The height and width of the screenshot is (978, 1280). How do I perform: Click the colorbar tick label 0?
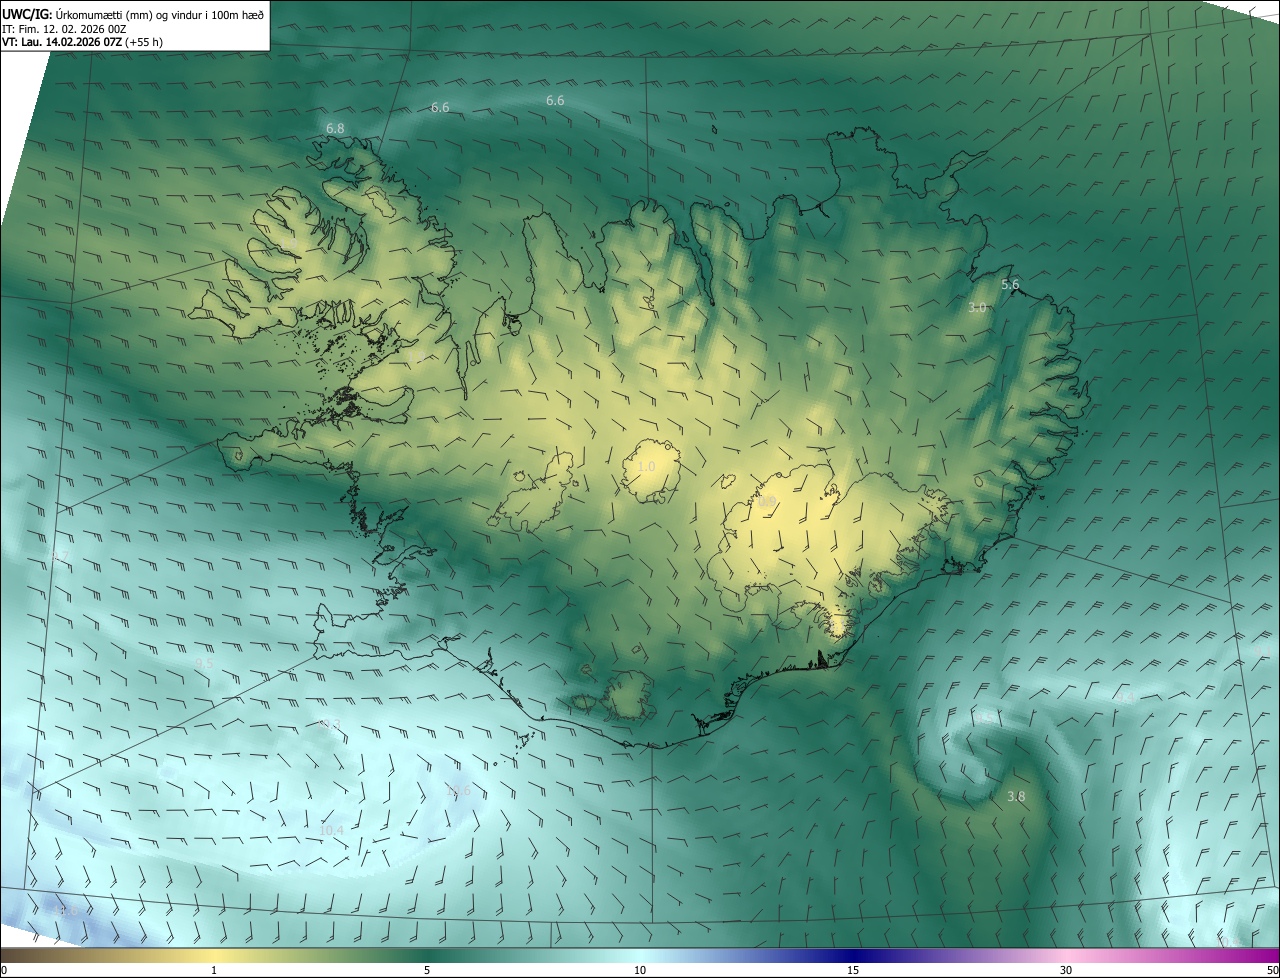coord(3,970)
